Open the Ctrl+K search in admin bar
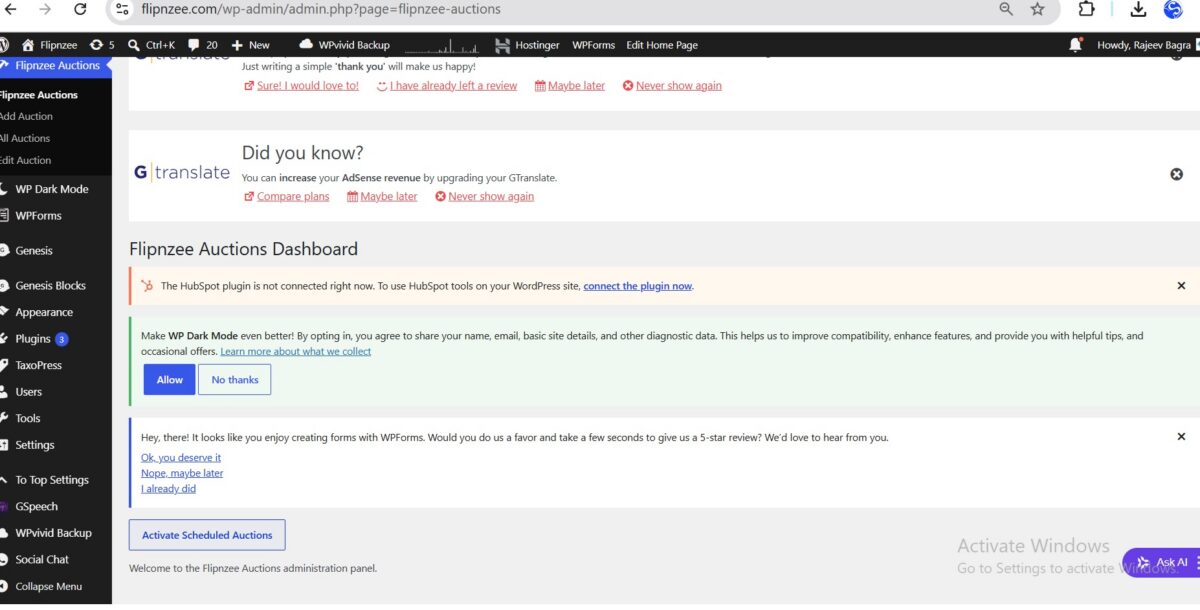This screenshot has height=610, width=1200. [x=153, y=45]
